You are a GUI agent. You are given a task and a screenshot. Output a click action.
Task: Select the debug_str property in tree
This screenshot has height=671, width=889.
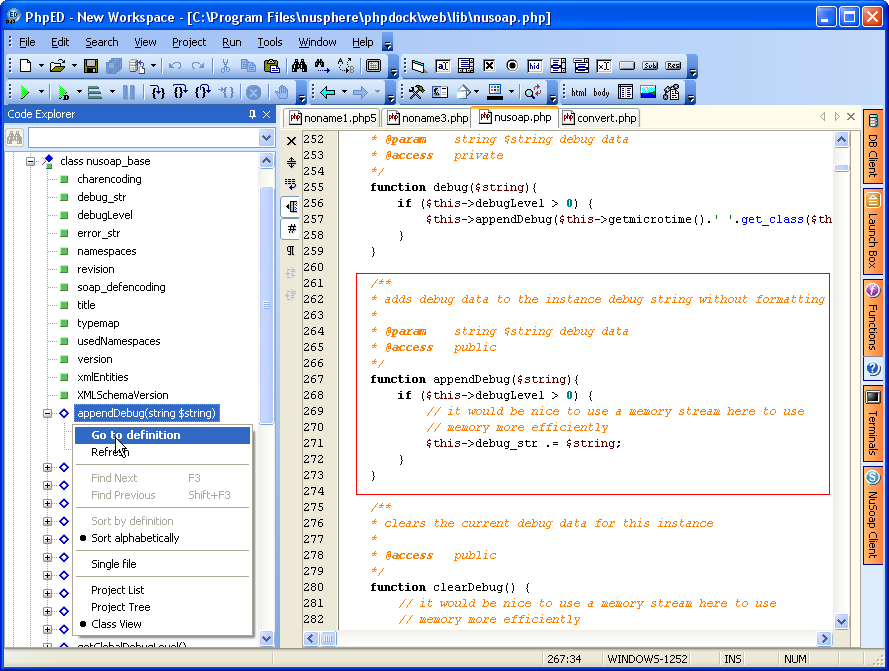click(x=101, y=197)
